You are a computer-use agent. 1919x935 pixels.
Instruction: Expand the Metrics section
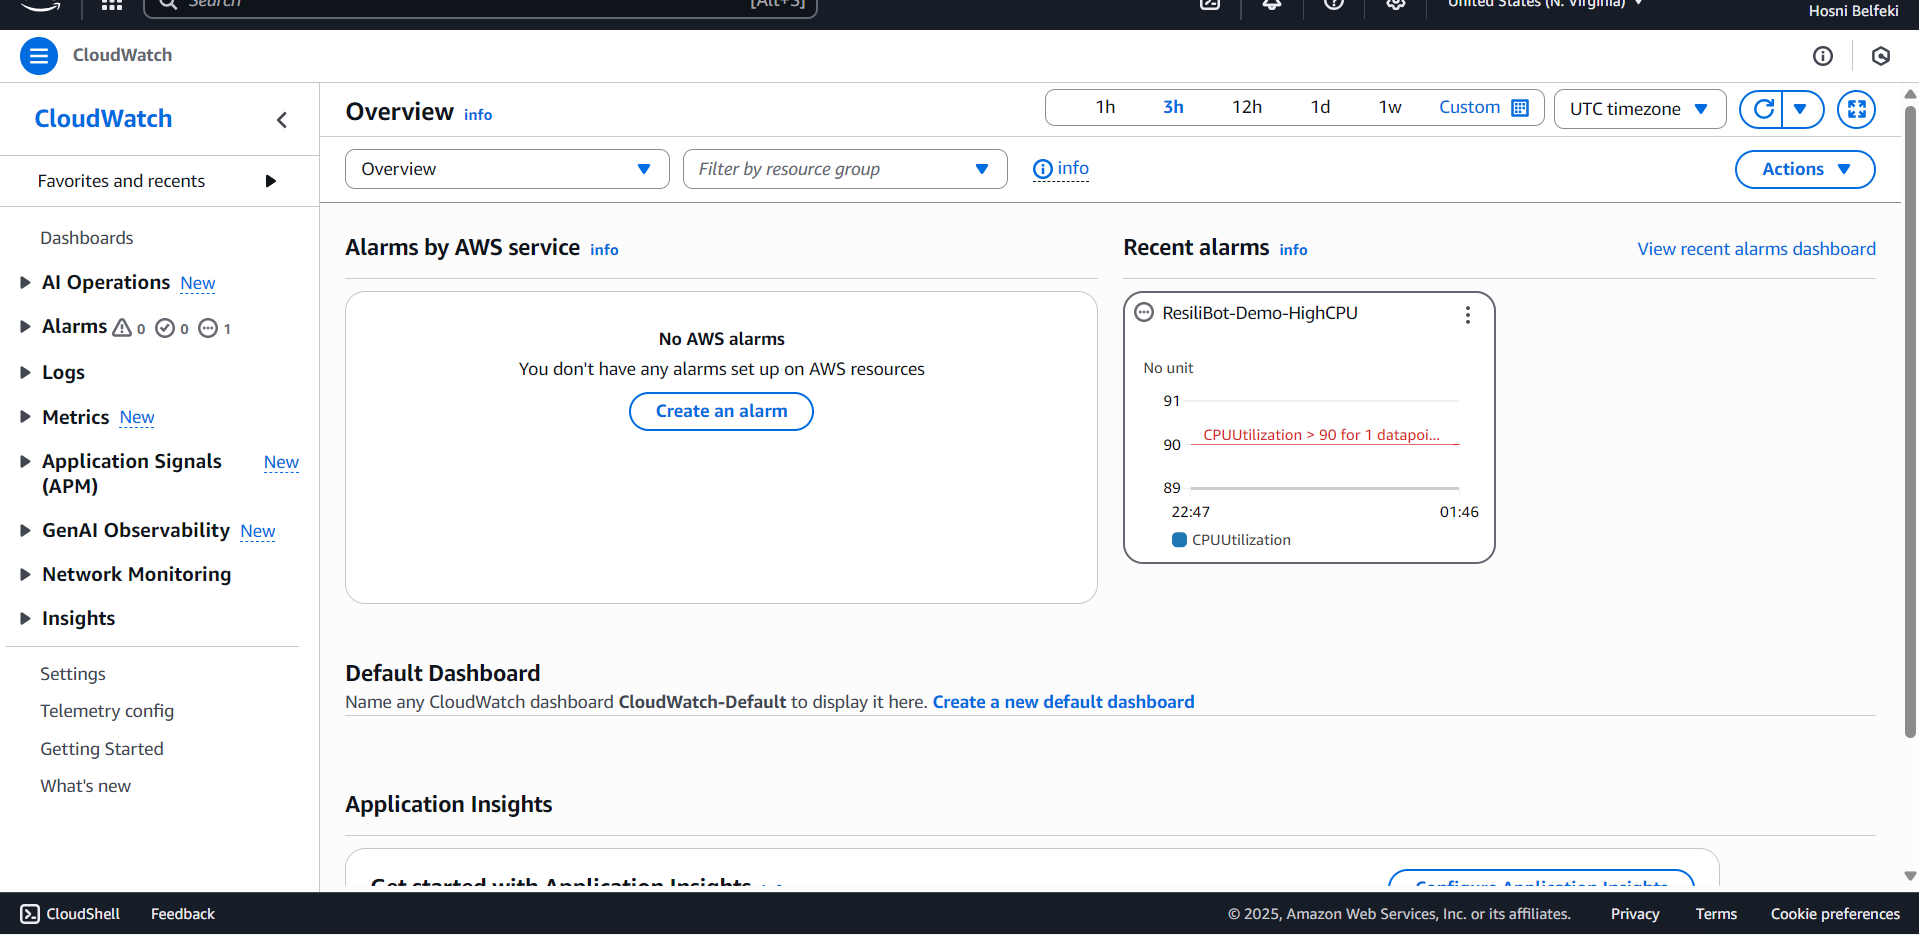point(26,417)
